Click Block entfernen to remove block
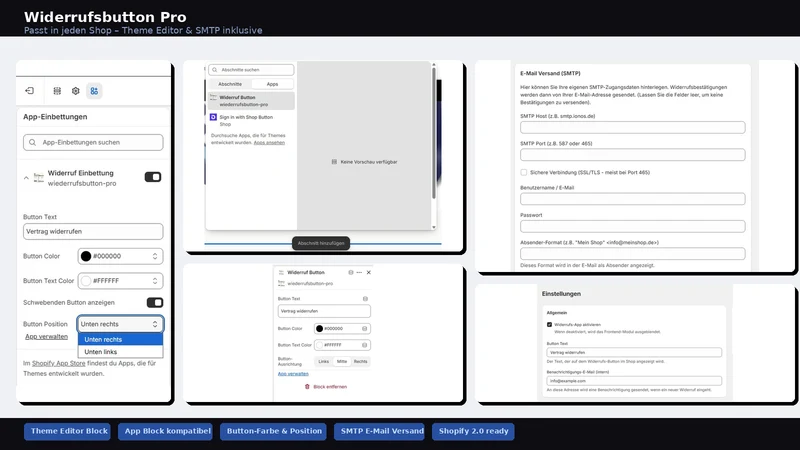 click(x=330, y=387)
